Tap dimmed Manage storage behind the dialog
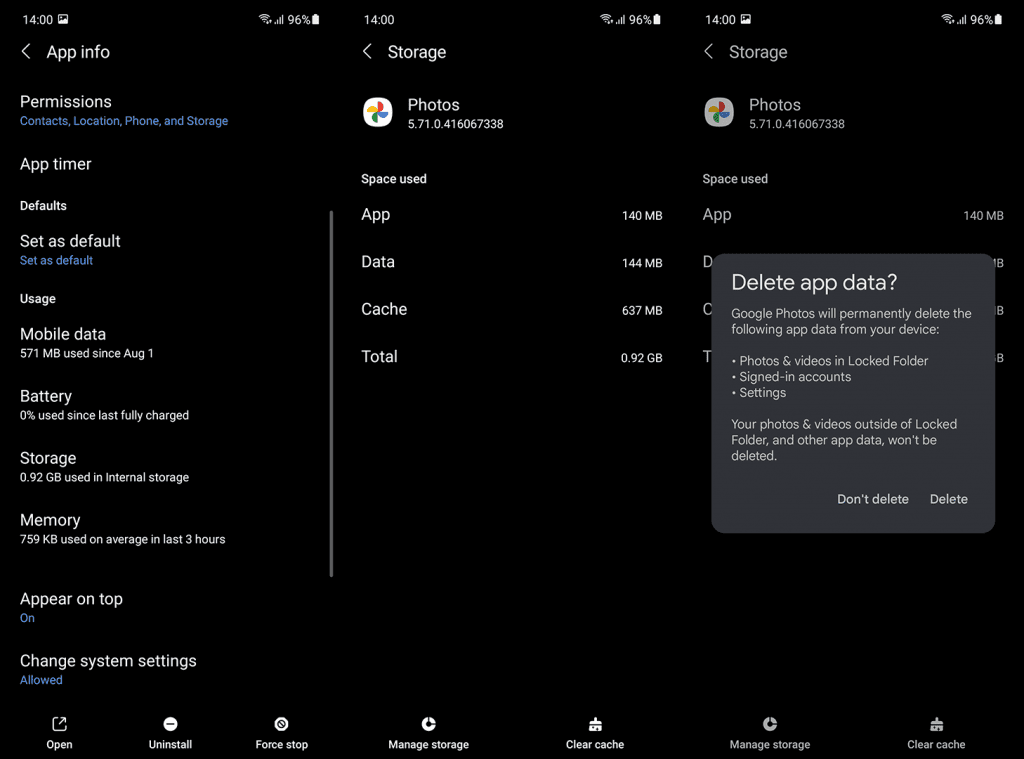The height and width of the screenshot is (759, 1024). (x=770, y=733)
